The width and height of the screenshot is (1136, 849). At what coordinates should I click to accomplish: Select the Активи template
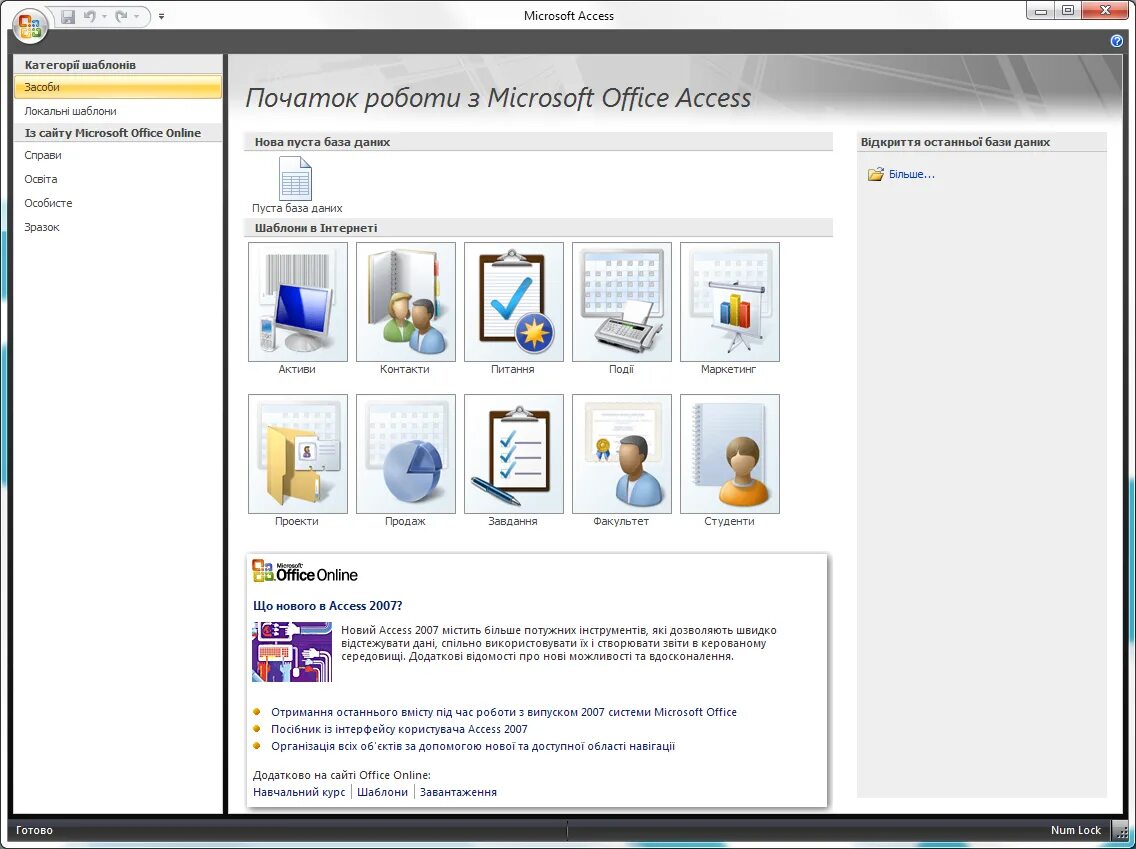click(297, 309)
